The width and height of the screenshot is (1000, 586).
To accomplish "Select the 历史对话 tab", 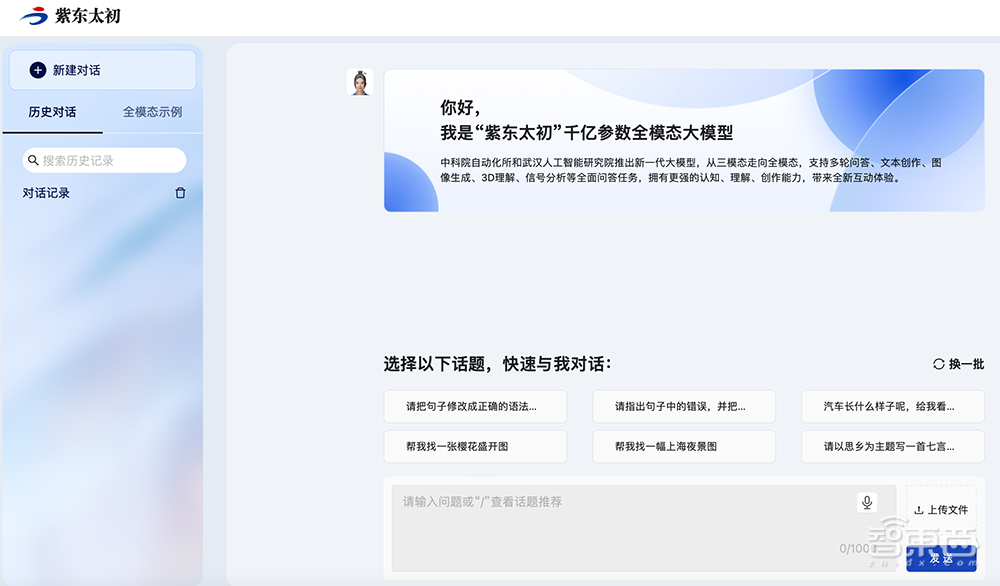I will coord(51,112).
